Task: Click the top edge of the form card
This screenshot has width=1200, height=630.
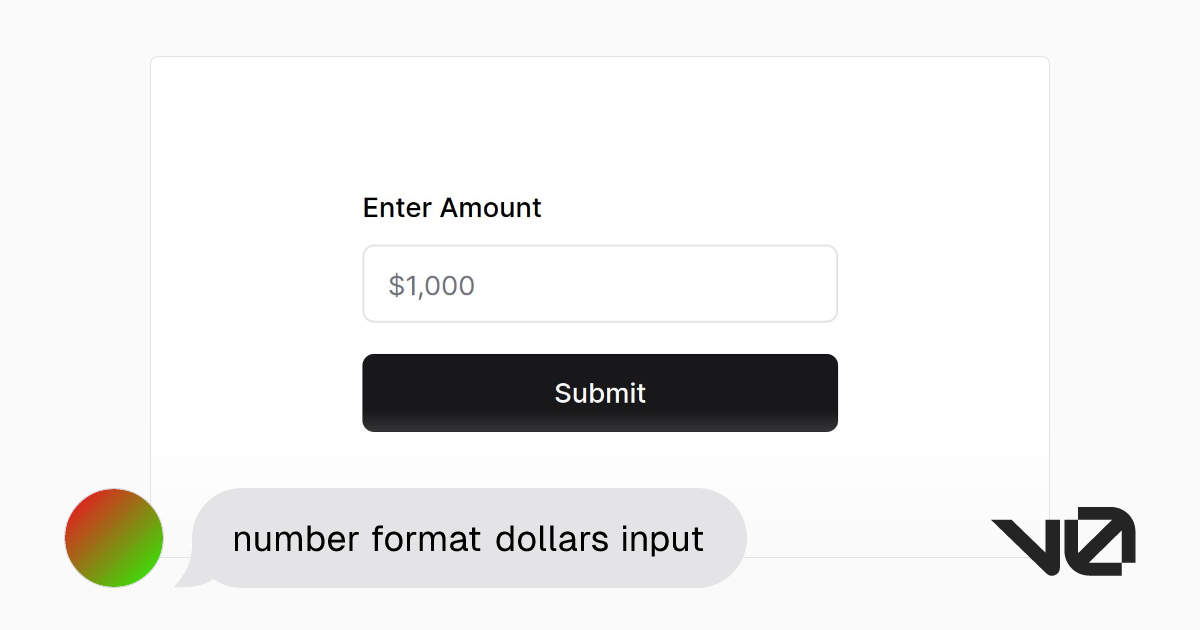Action: point(600,57)
